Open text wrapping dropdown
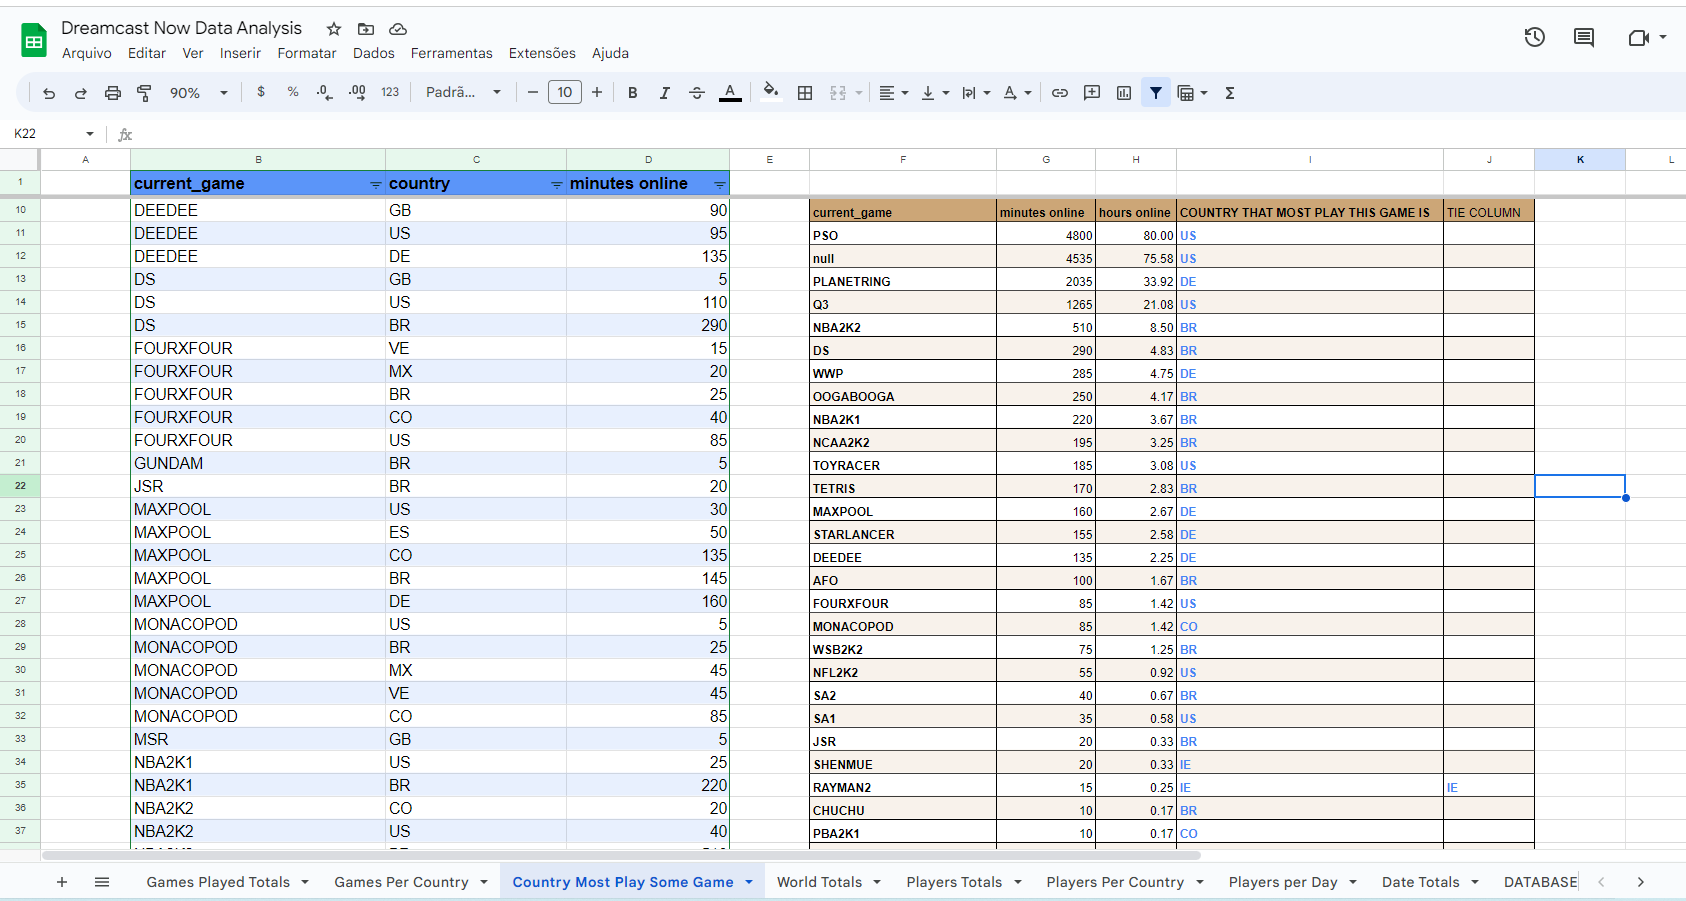The image size is (1686, 901). click(x=976, y=93)
